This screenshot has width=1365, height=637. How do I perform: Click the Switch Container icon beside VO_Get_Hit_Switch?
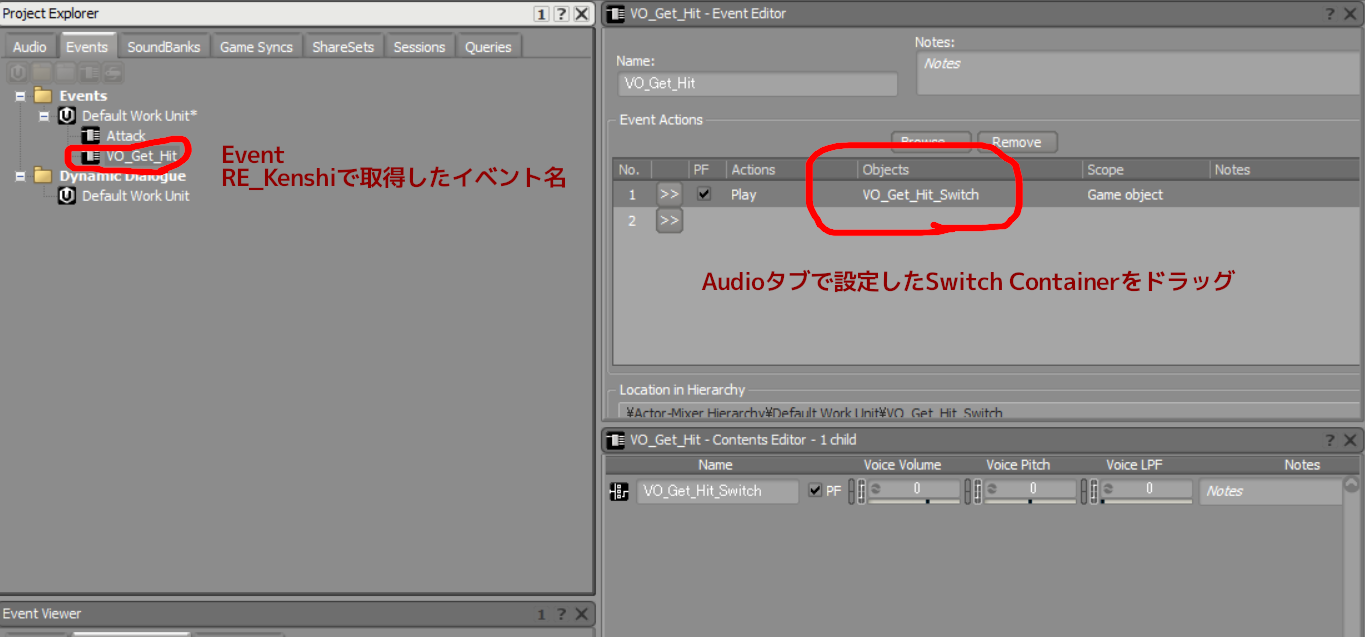coord(619,491)
